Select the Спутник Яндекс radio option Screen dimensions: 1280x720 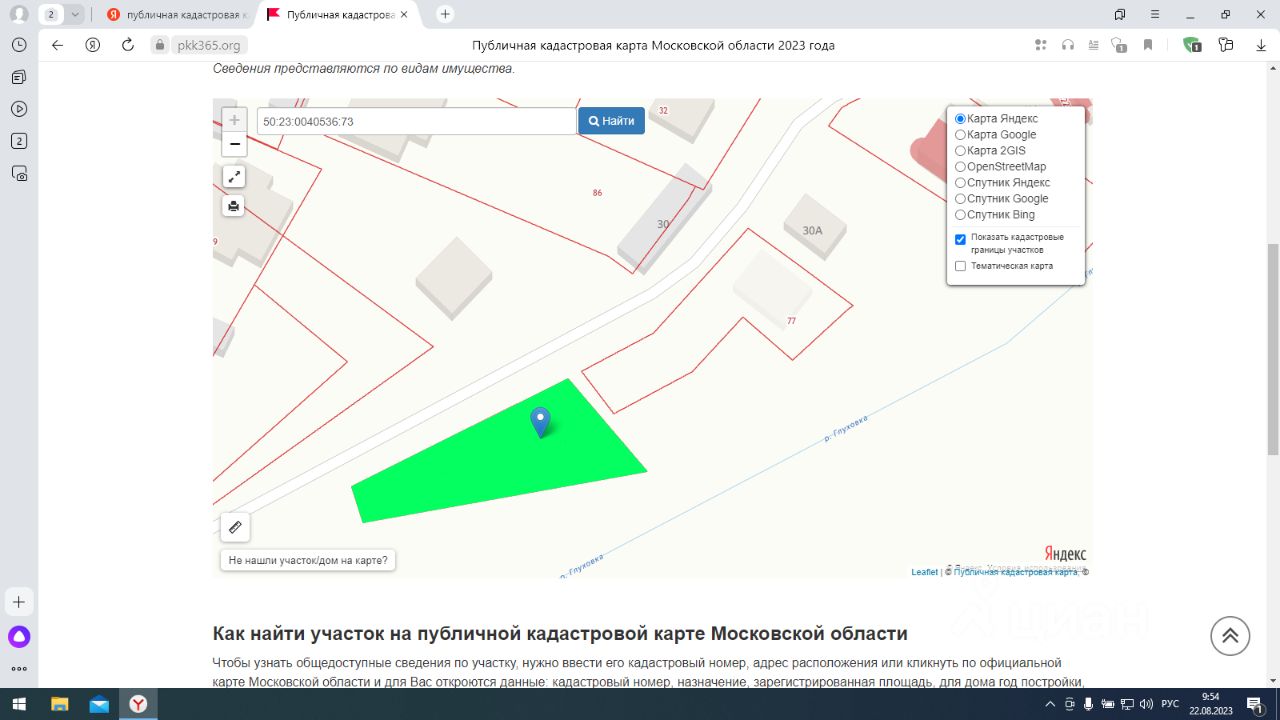[x=961, y=183]
